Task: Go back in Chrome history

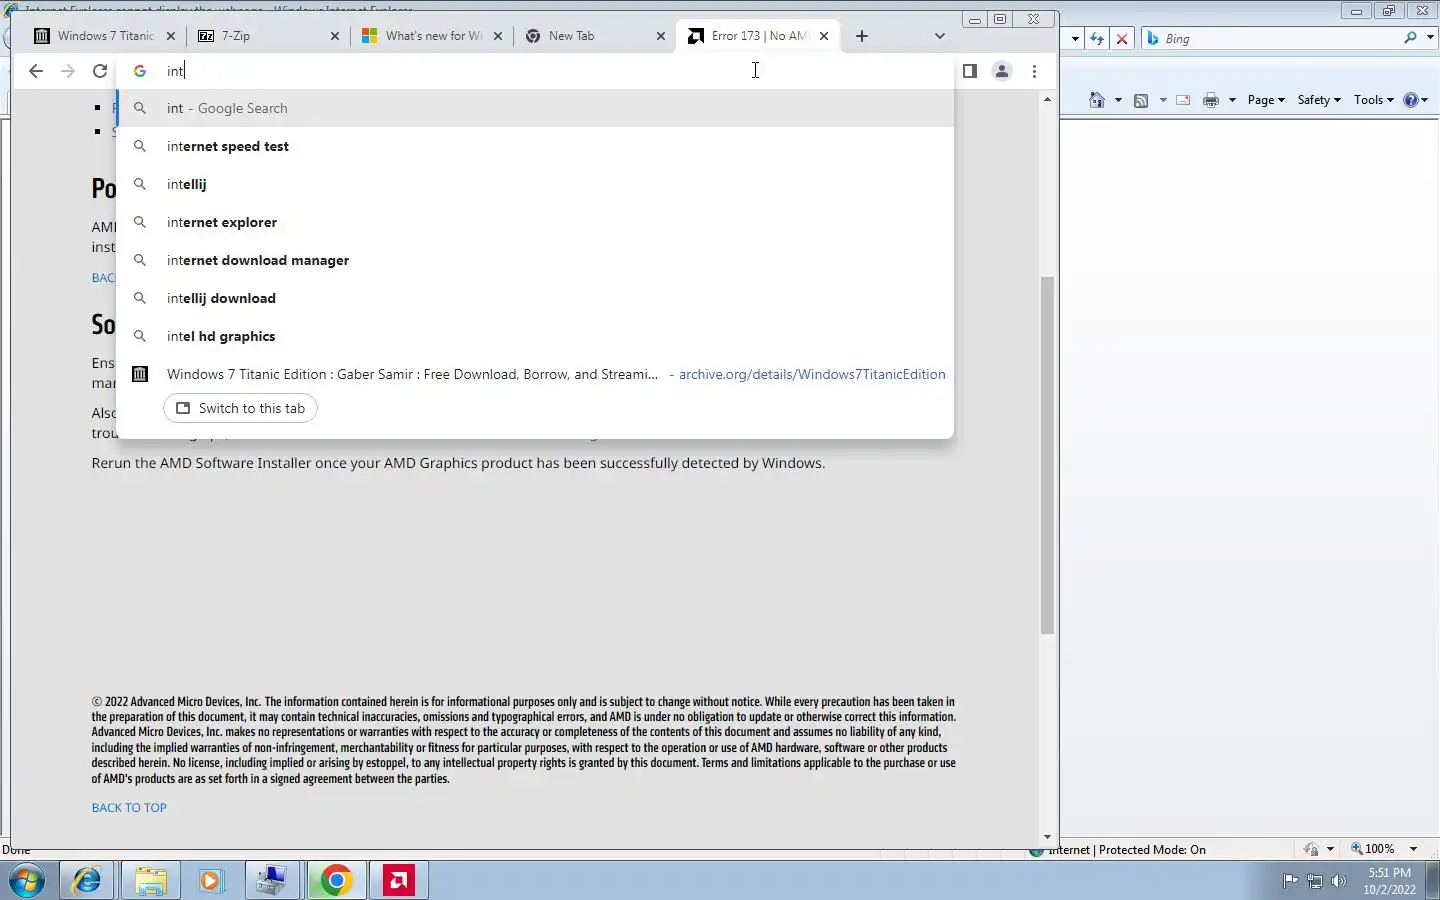Action: click(x=36, y=71)
